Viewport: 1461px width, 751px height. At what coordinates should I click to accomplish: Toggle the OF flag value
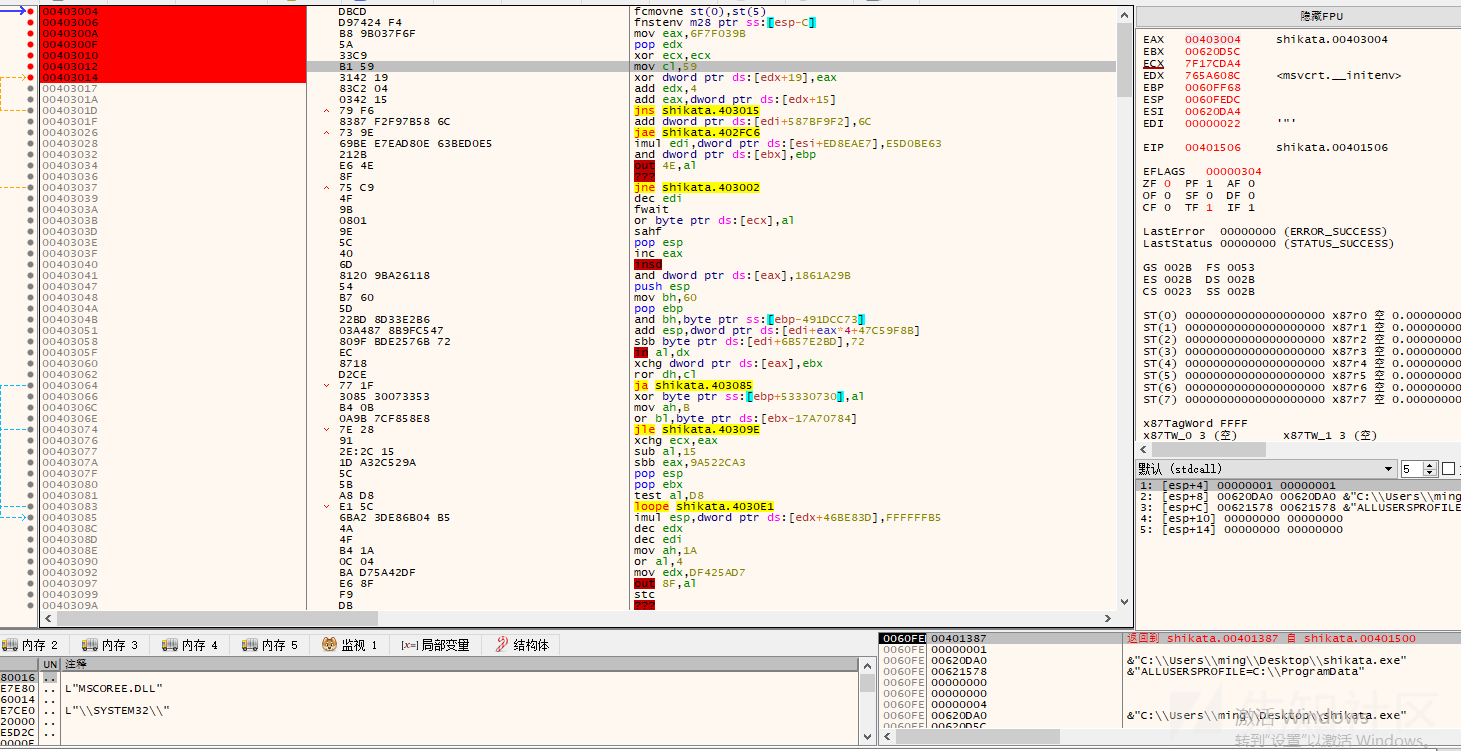coord(1167,195)
